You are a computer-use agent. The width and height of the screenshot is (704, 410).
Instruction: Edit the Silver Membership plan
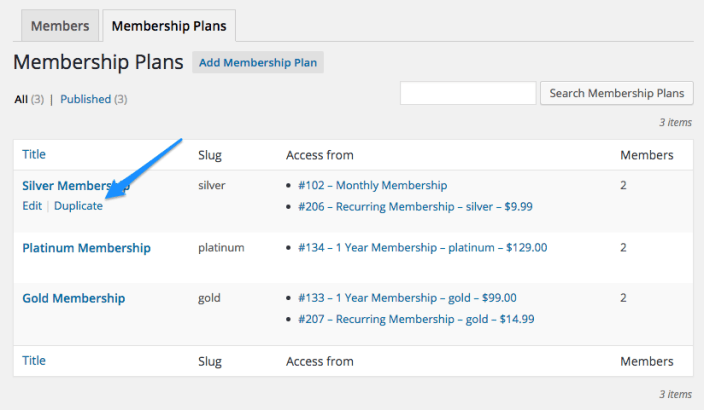pyautogui.click(x=32, y=206)
